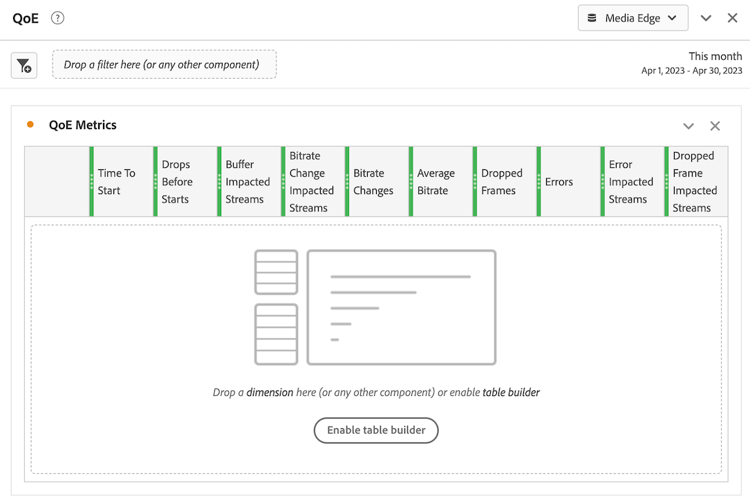
Task: Collapse the QoE panel with top chevron
Action: 706,18
